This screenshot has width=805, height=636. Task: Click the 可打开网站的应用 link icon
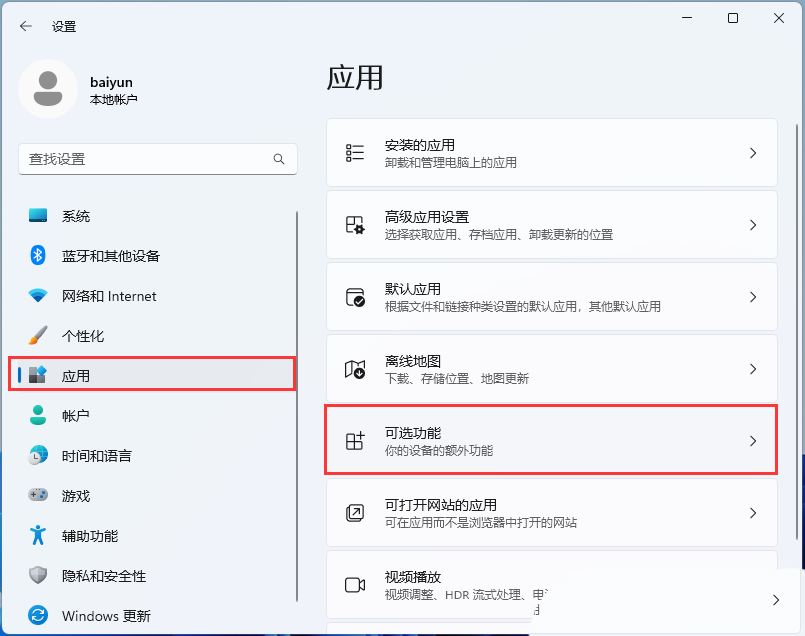pyautogui.click(x=355, y=512)
